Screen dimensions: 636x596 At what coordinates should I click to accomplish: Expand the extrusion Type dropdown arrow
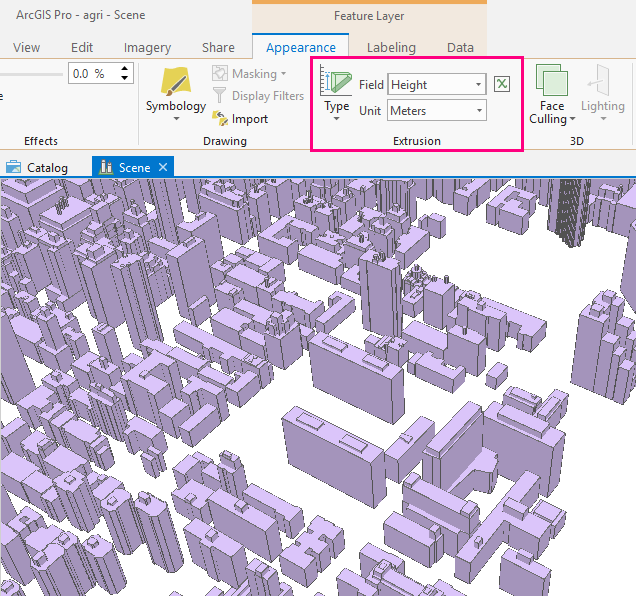[336, 119]
